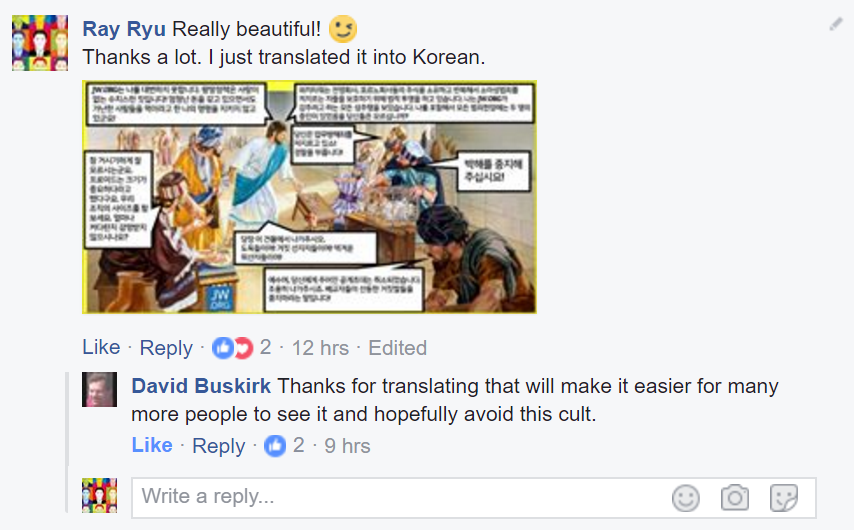Open David Buskirk's profile name link
This screenshot has width=854, height=530.
point(201,386)
